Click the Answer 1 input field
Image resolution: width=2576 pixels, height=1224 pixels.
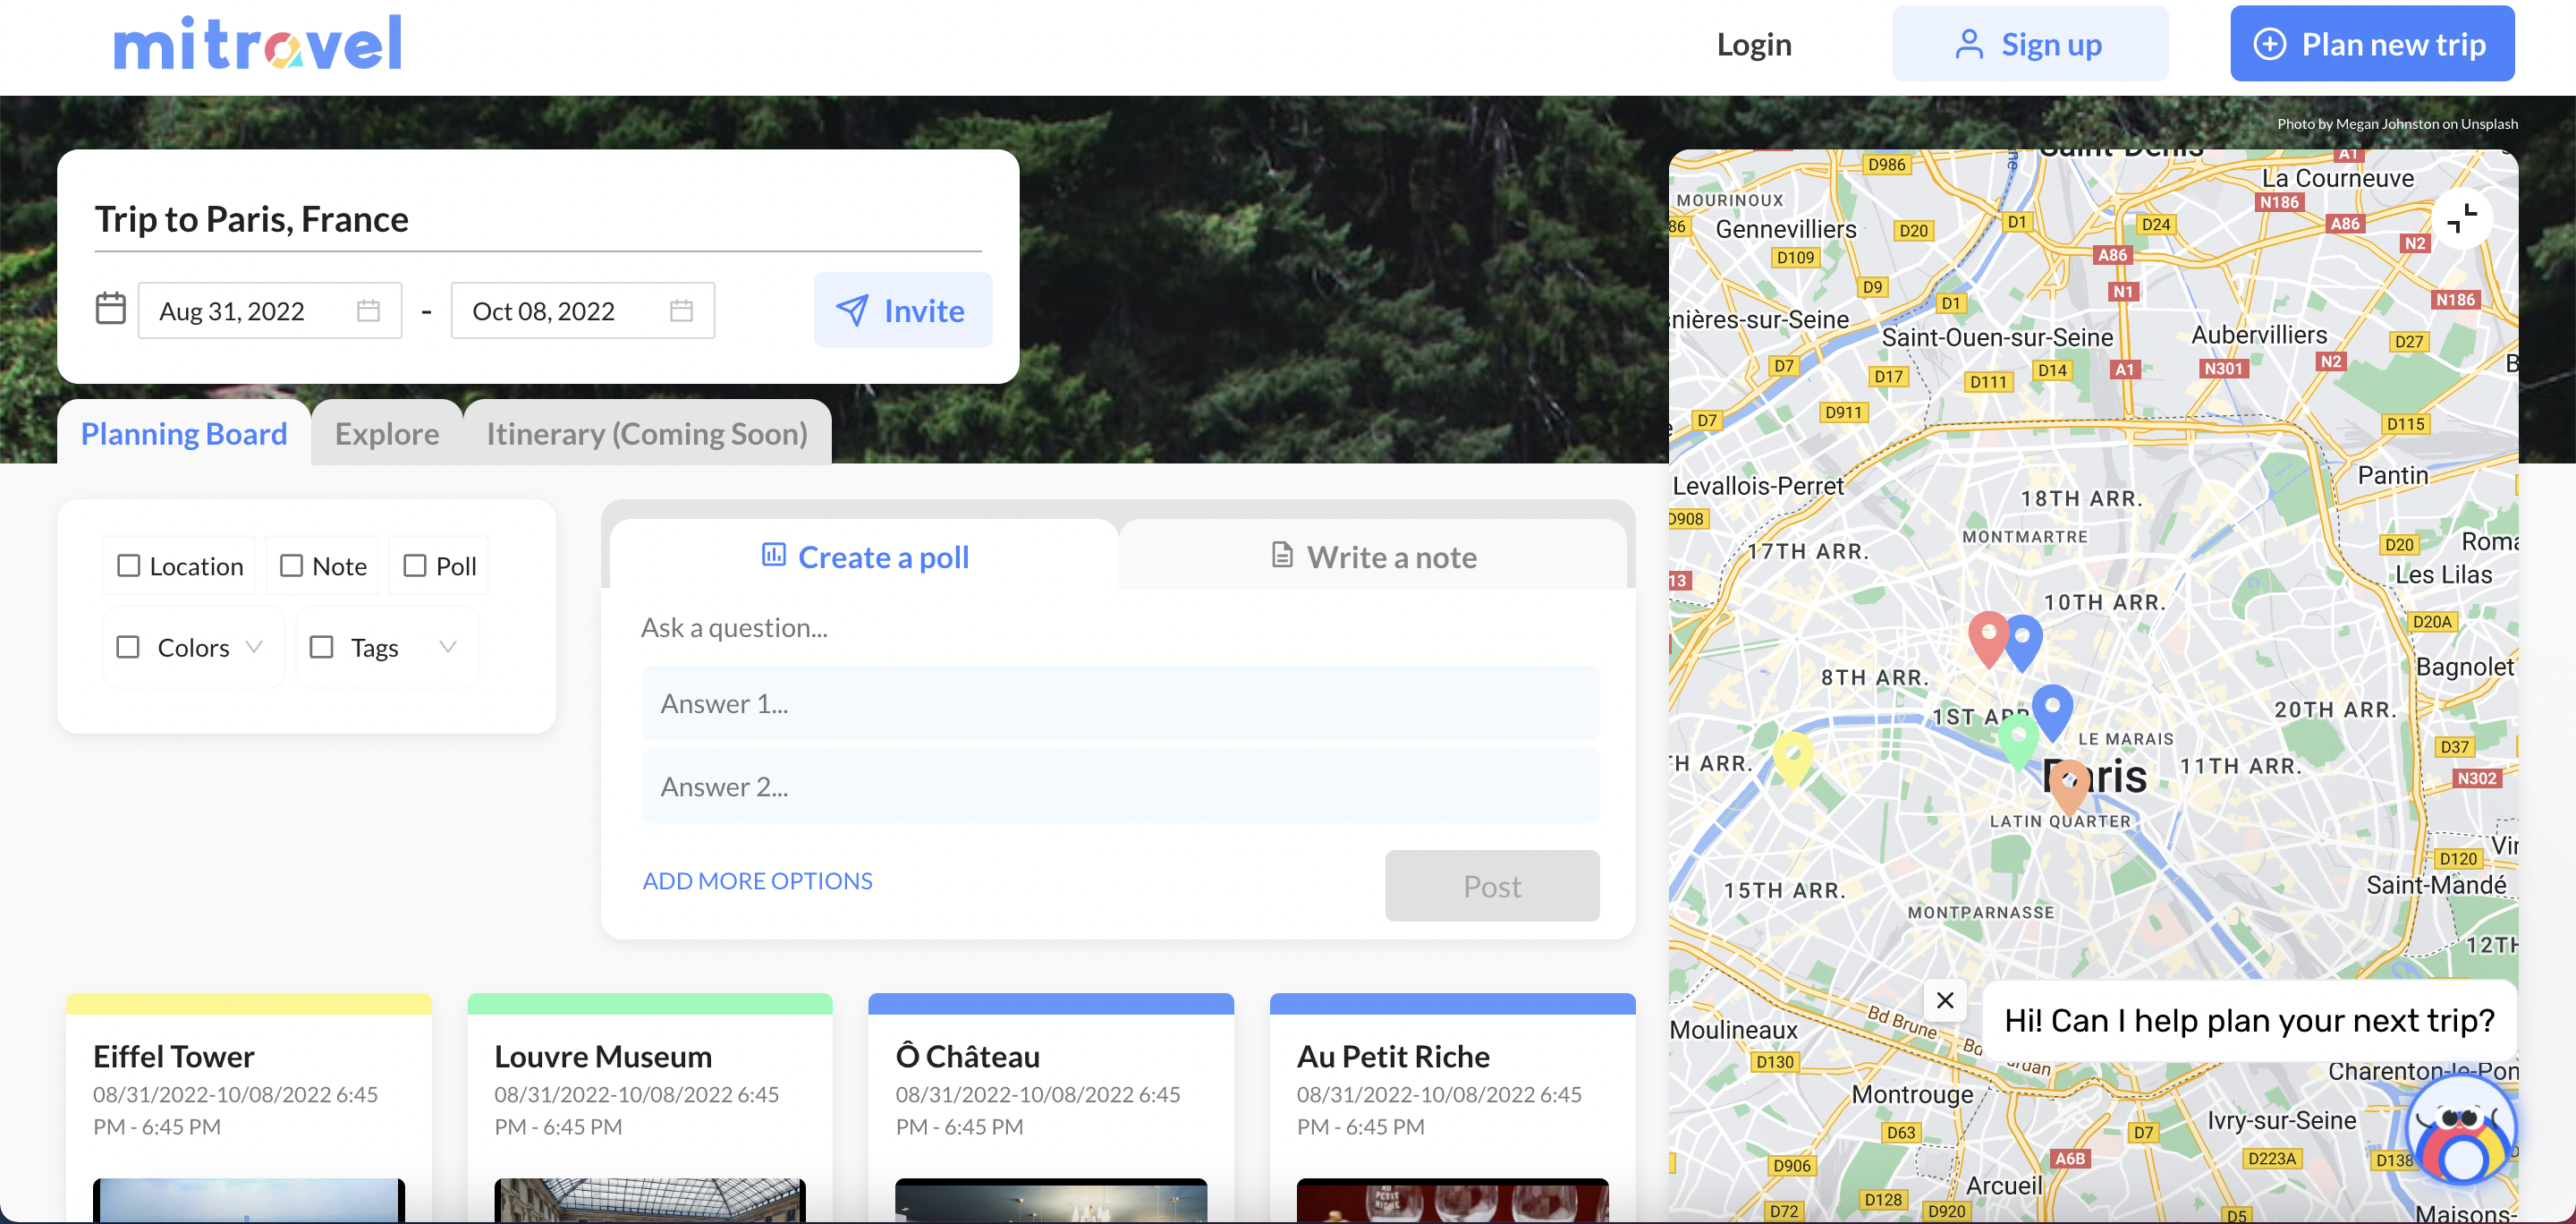coord(1119,704)
